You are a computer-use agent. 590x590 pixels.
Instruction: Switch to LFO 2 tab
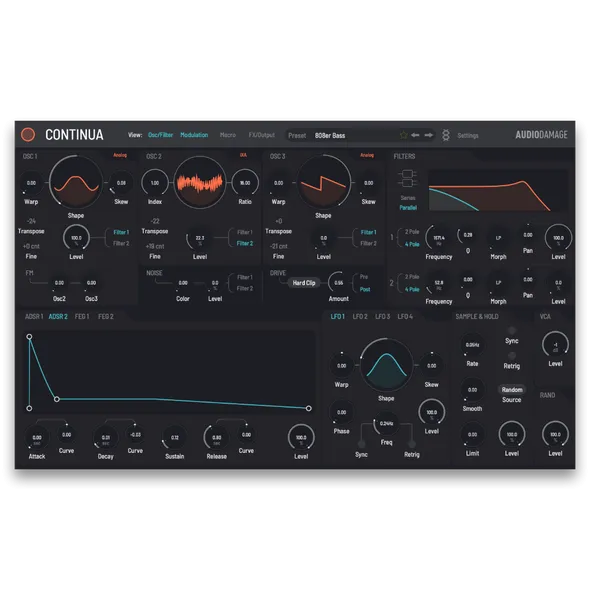[x=360, y=317]
